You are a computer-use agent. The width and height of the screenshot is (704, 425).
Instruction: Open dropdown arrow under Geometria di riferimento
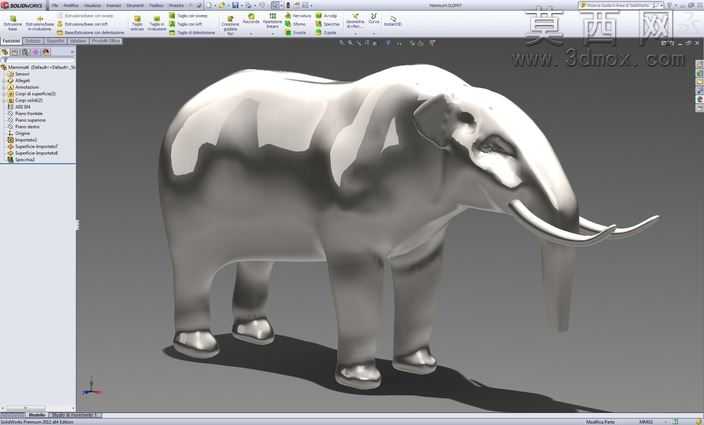pos(355,33)
